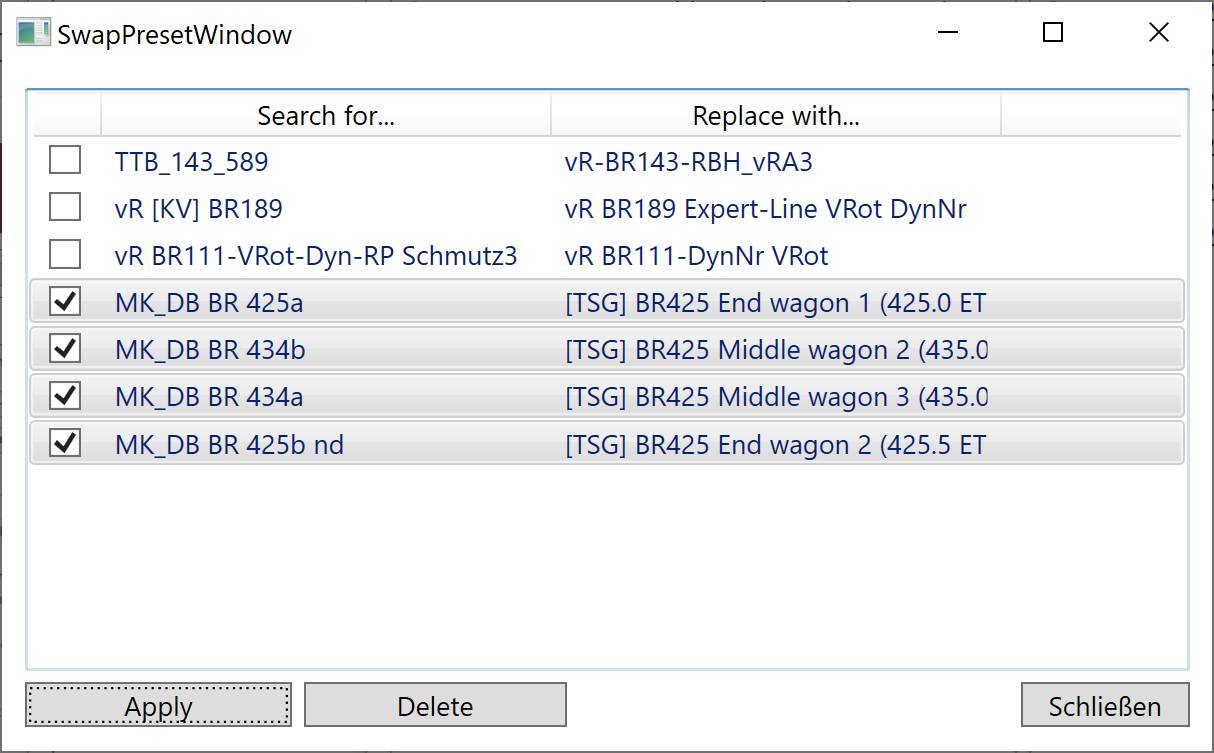Tick the vR BR111-VRot-Dyn-RP Schmutz3 checkbox

click(66, 255)
